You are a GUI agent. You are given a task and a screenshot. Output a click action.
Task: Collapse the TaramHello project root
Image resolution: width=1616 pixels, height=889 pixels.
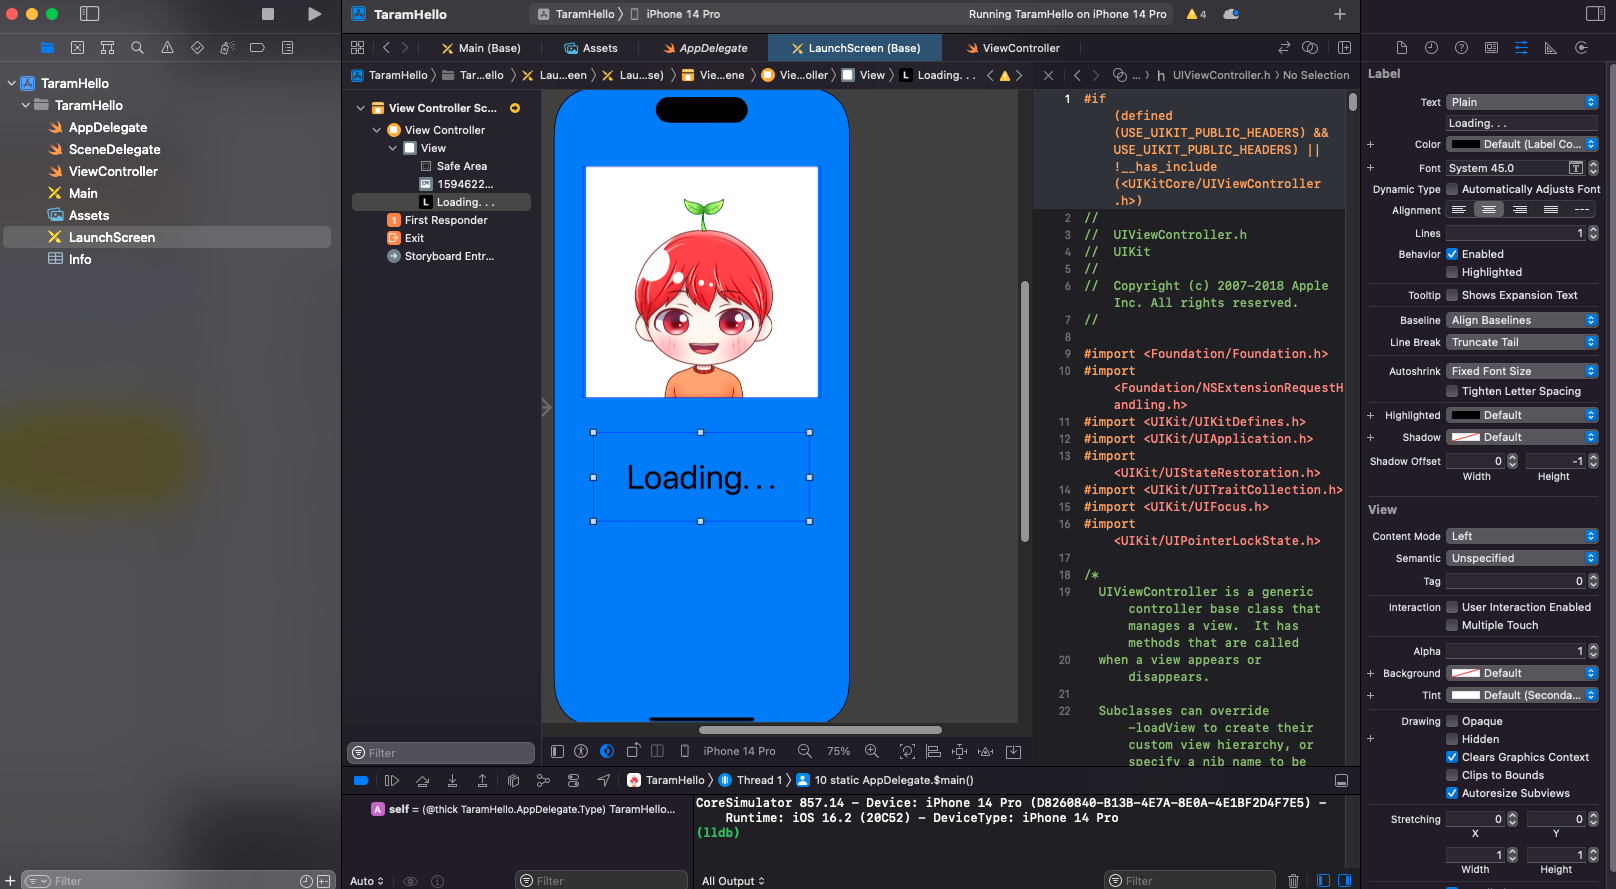(x=12, y=83)
